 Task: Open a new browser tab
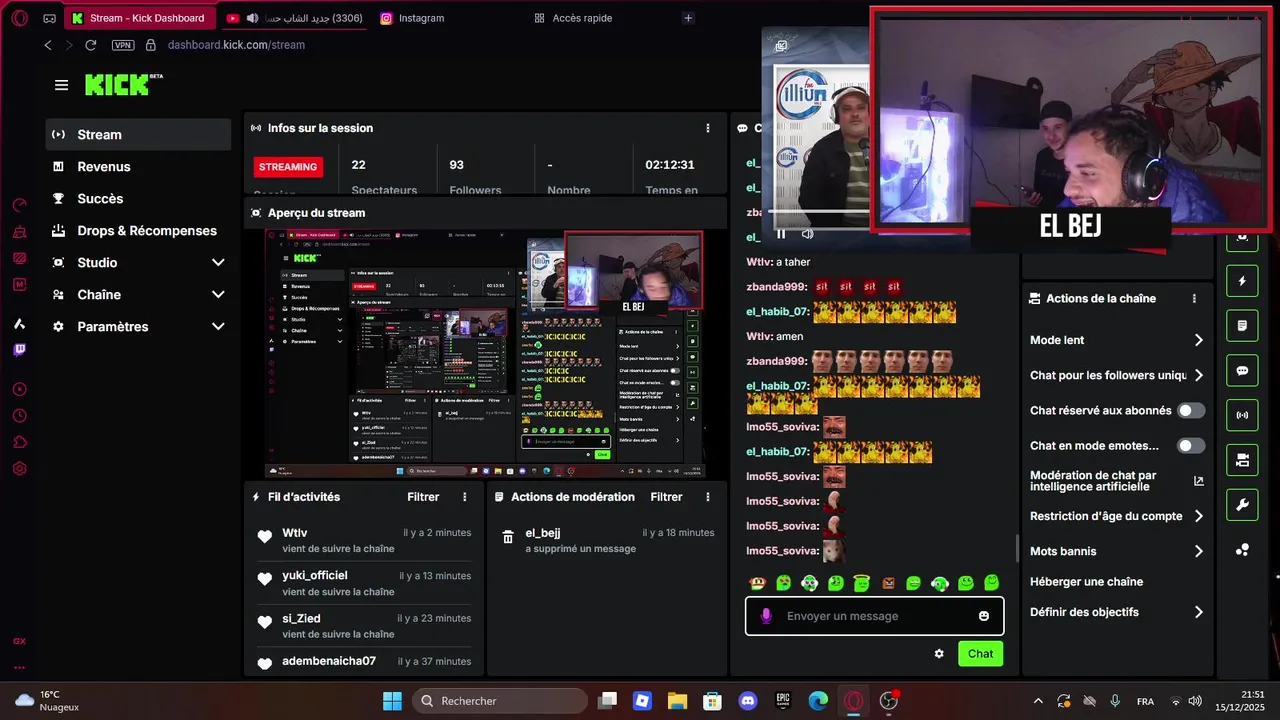point(687,18)
